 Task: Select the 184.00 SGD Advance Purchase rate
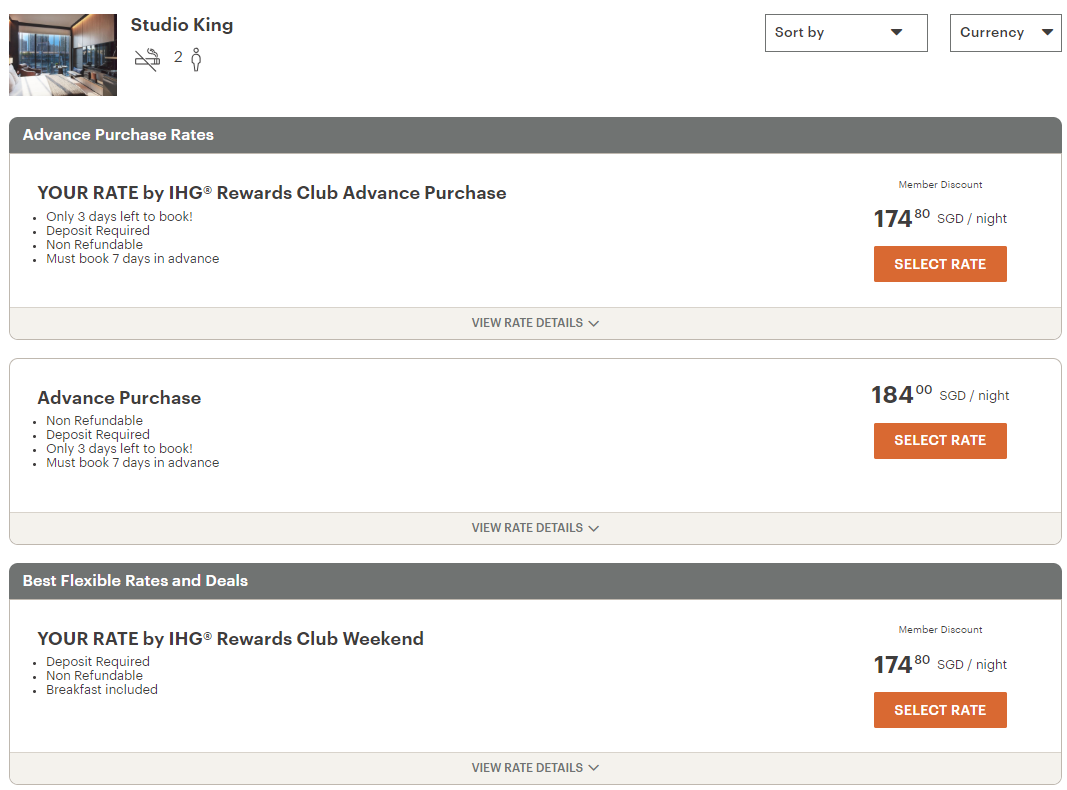[x=939, y=440]
